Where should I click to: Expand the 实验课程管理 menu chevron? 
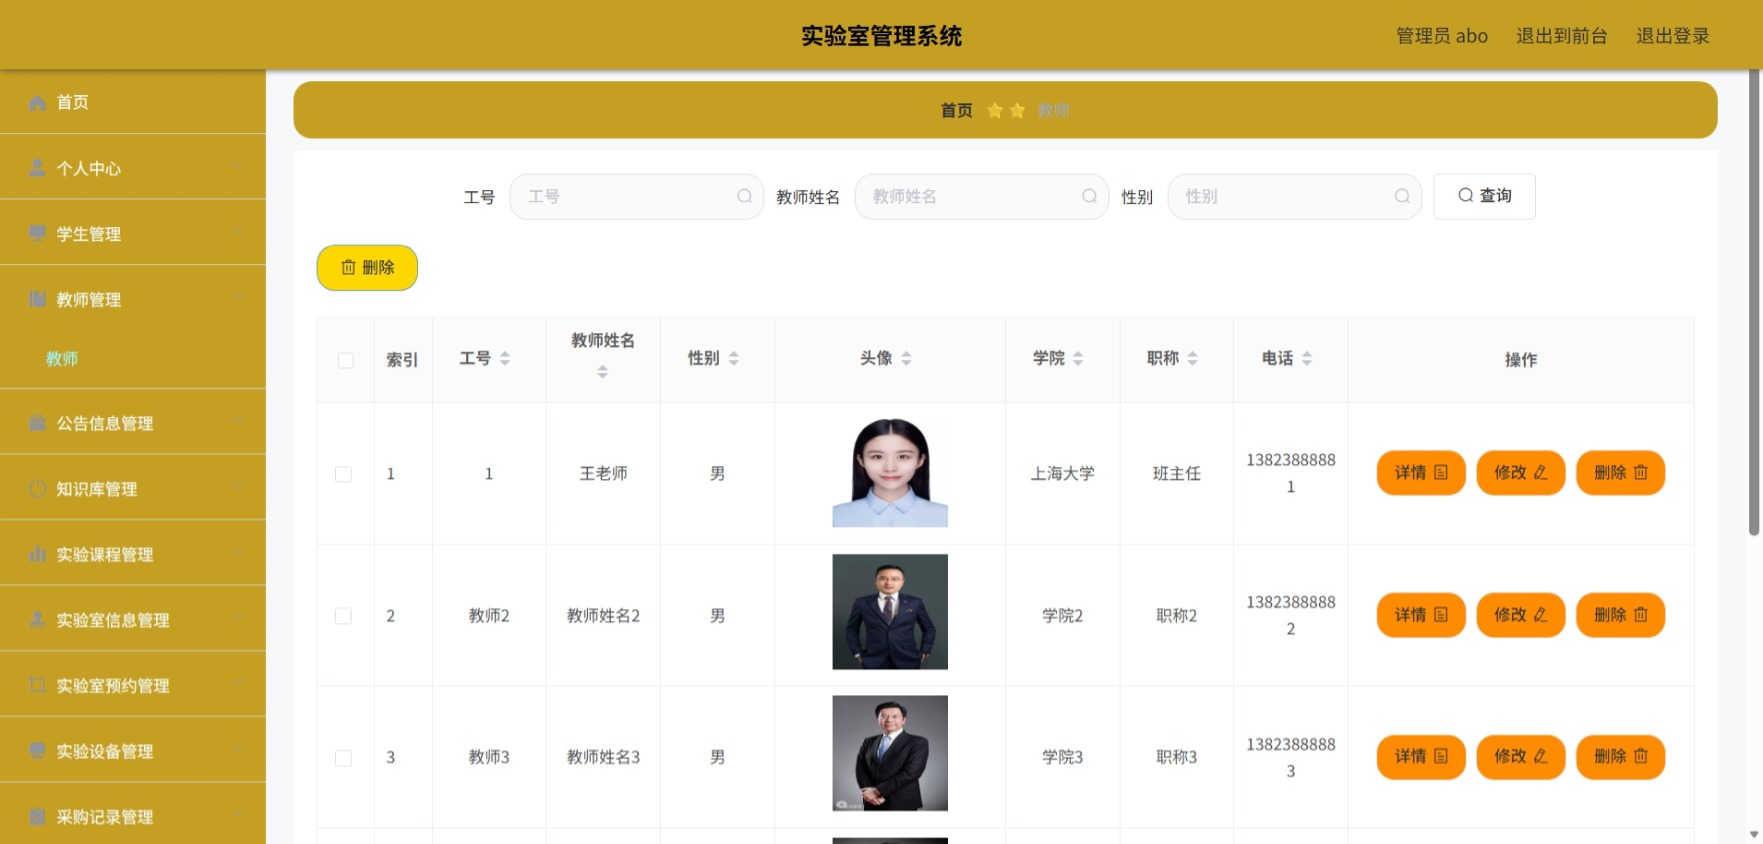(238, 552)
